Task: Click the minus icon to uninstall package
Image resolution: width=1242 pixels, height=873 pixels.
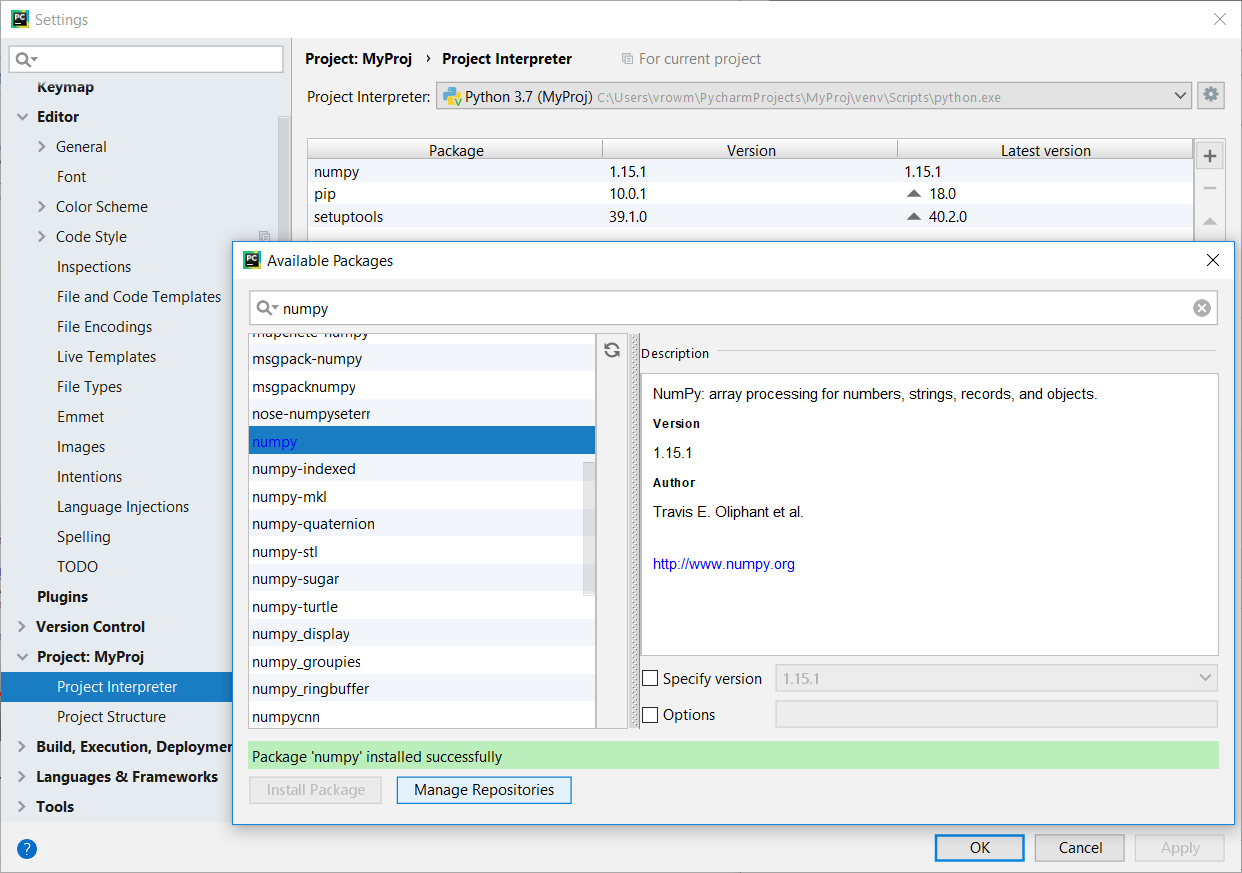Action: pos(1210,188)
